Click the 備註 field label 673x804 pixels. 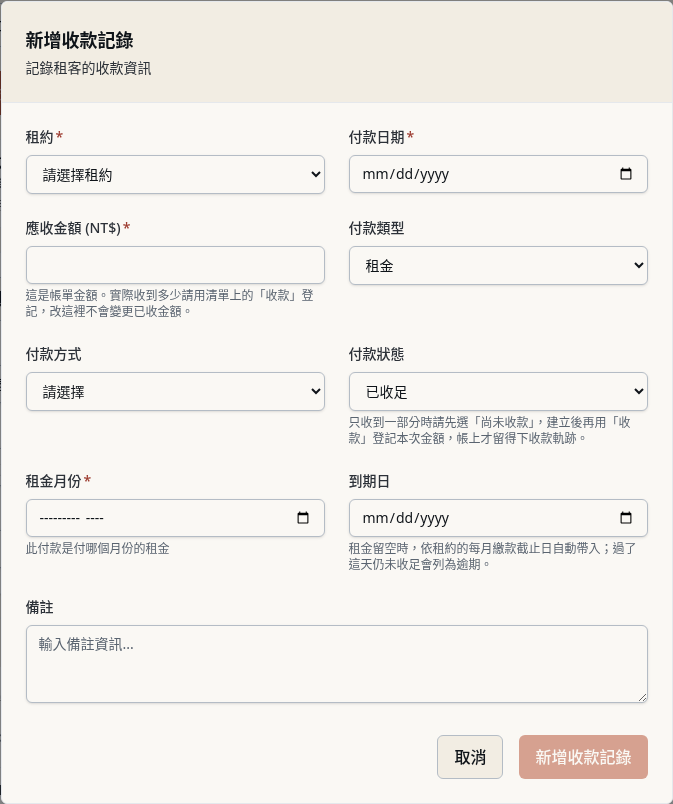[39, 607]
